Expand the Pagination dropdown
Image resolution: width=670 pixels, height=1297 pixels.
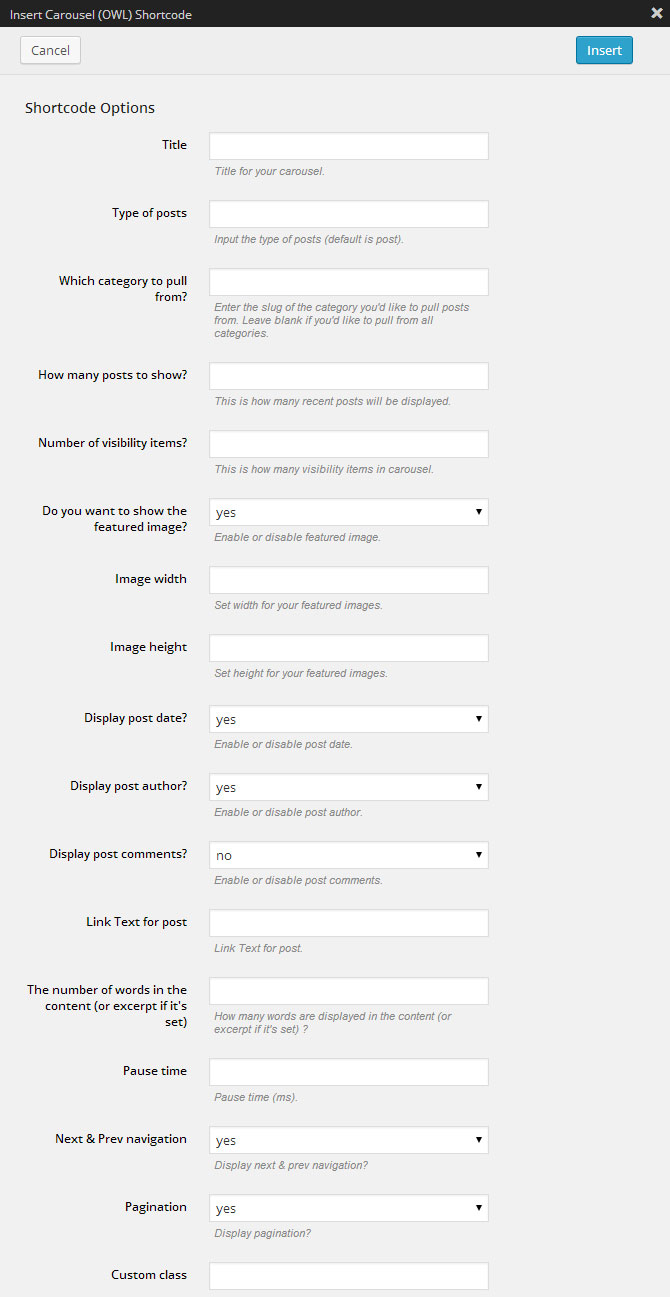(349, 1208)
